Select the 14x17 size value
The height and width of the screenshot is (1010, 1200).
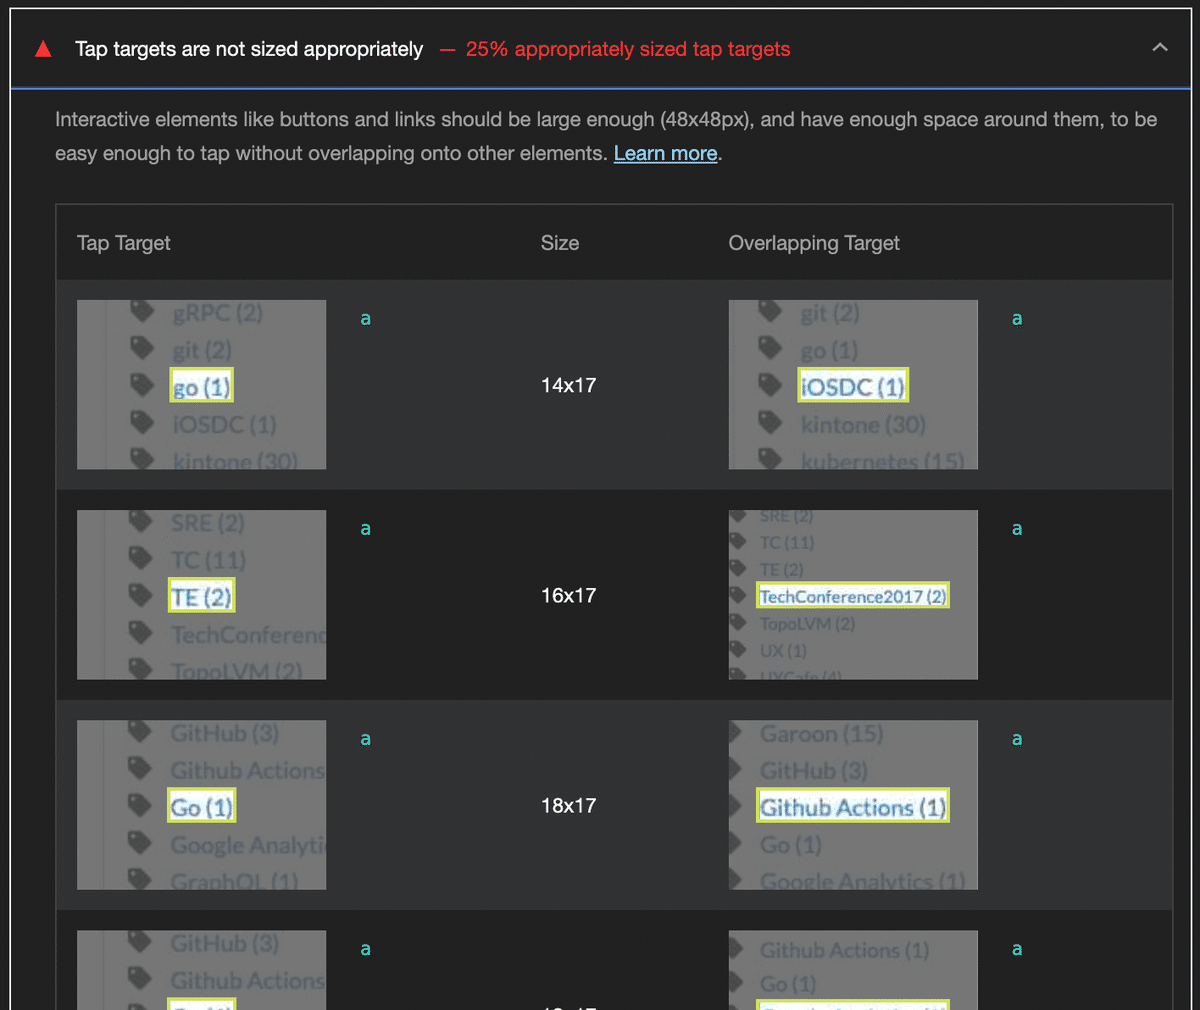tap(568, 385)
